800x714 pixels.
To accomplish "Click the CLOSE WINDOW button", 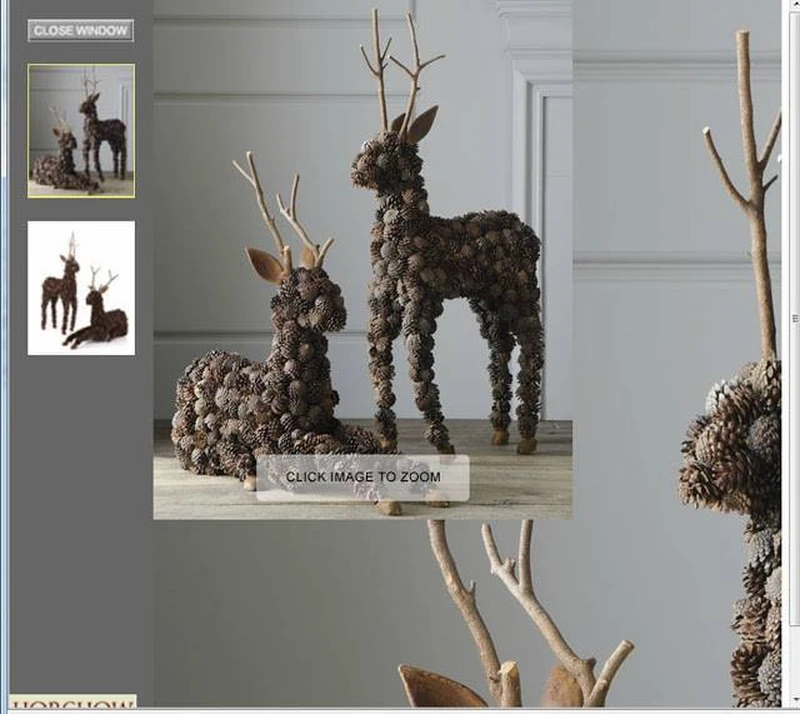I will point(81,31).
